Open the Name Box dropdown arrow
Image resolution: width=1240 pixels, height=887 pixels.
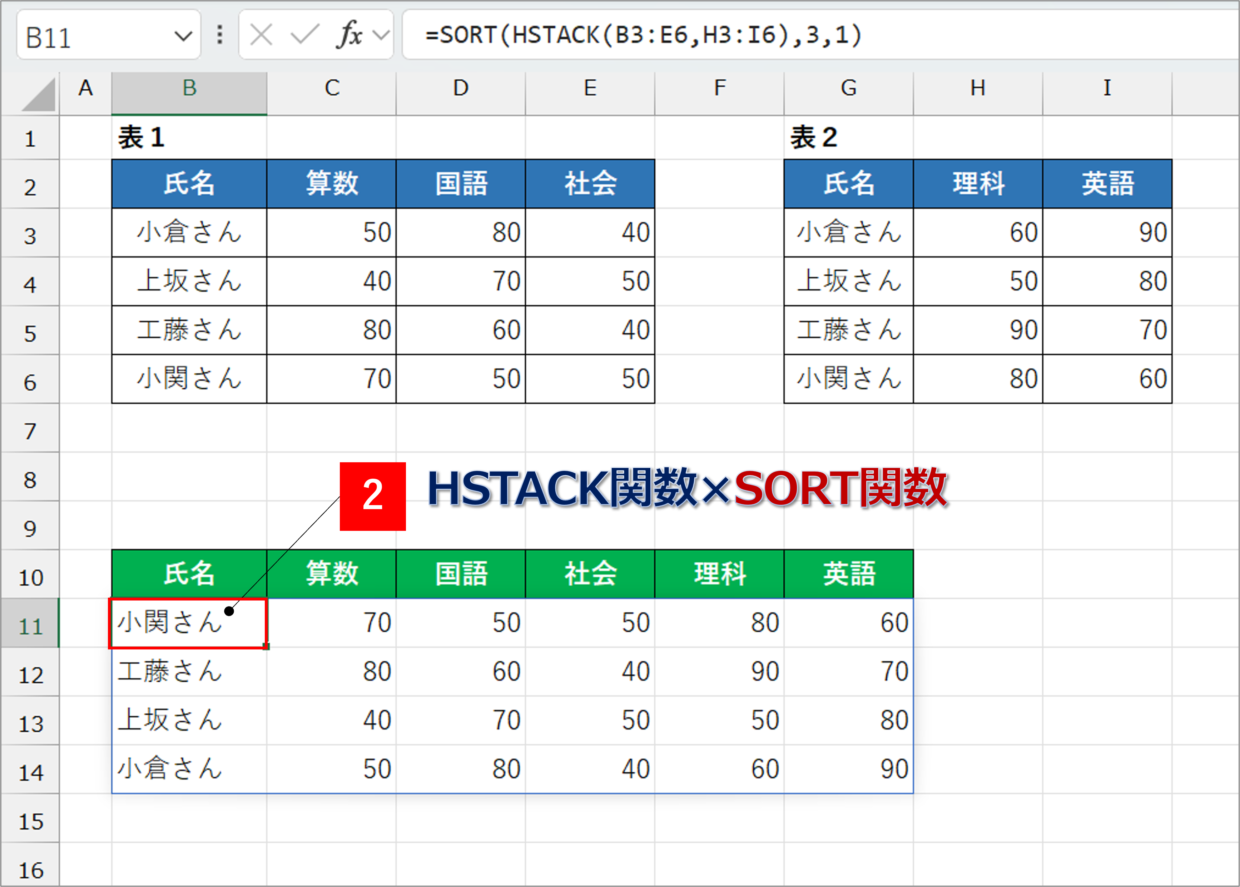coord(182,37)
